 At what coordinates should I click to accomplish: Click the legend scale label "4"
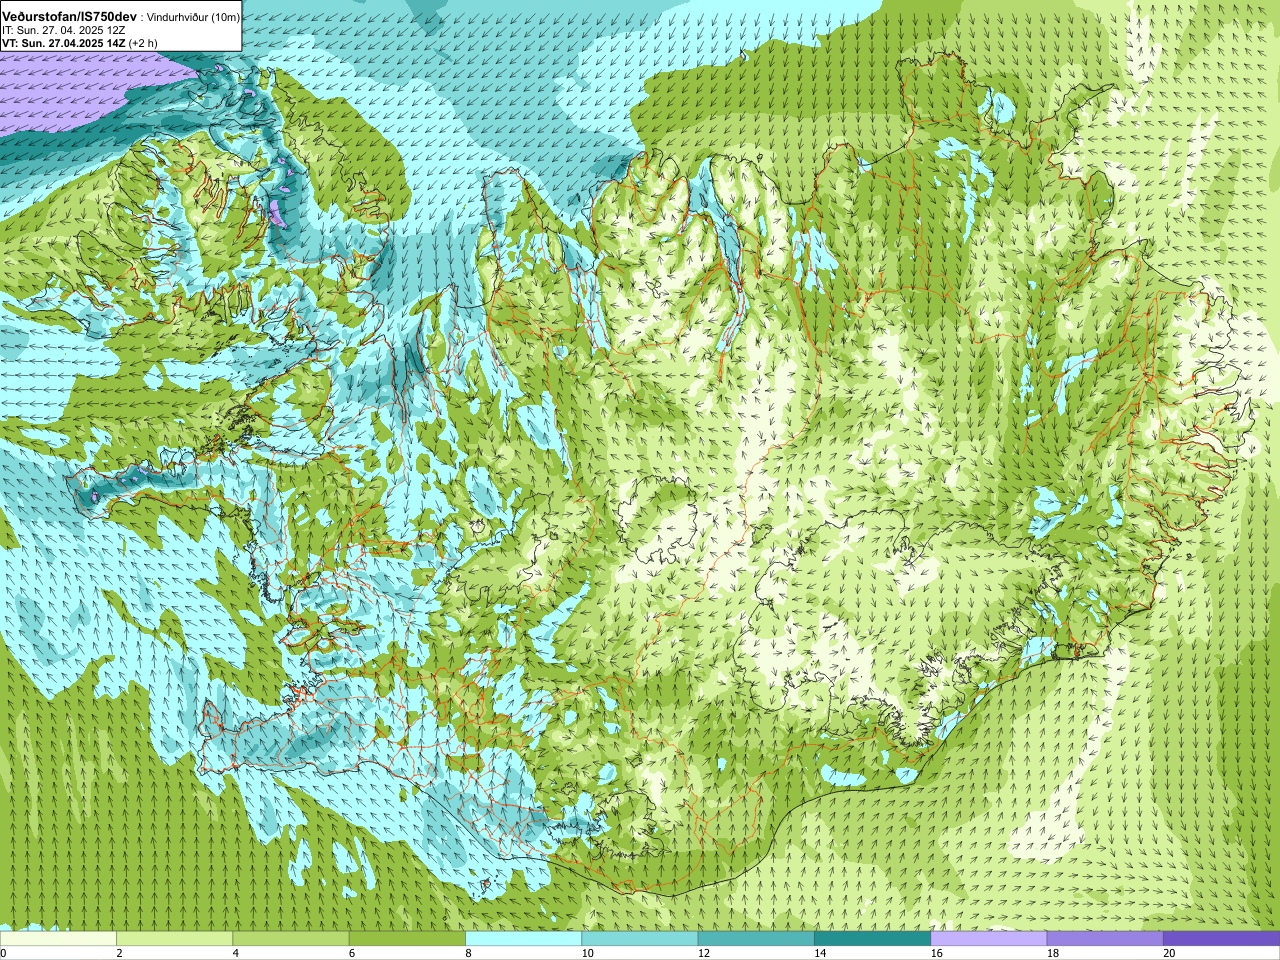coord(235,953)
